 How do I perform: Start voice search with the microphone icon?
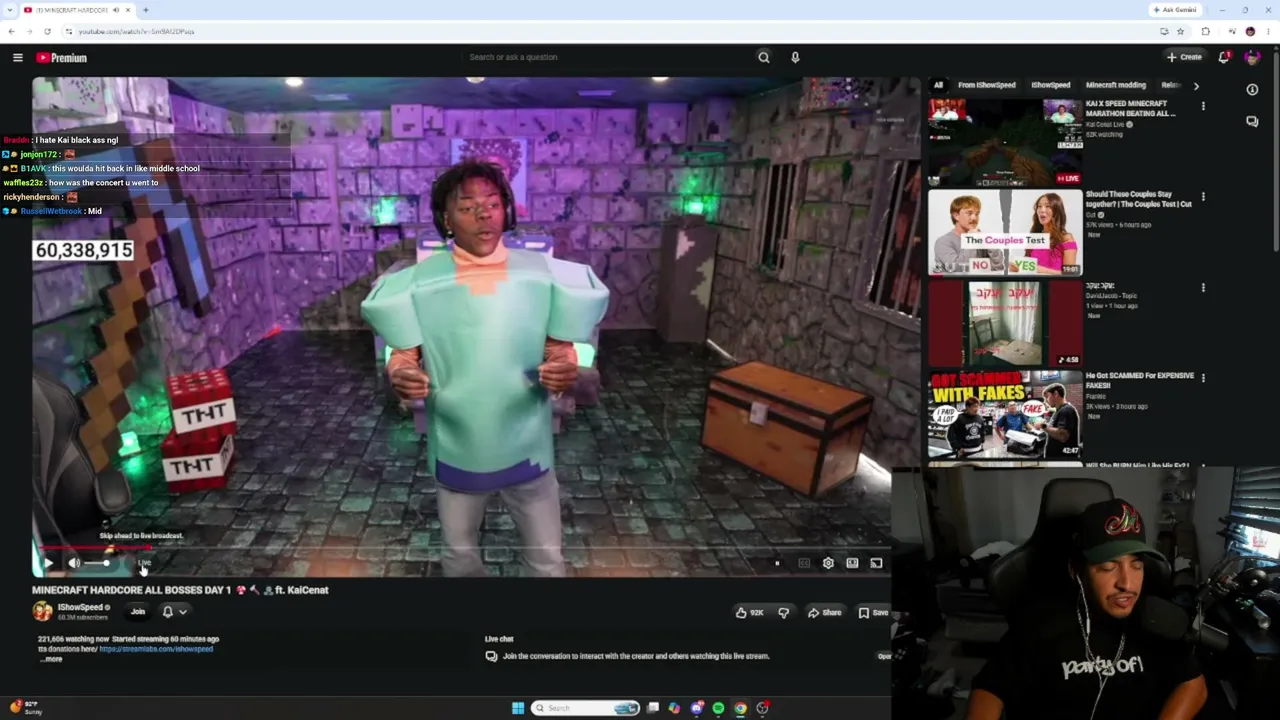click(795, 57)
